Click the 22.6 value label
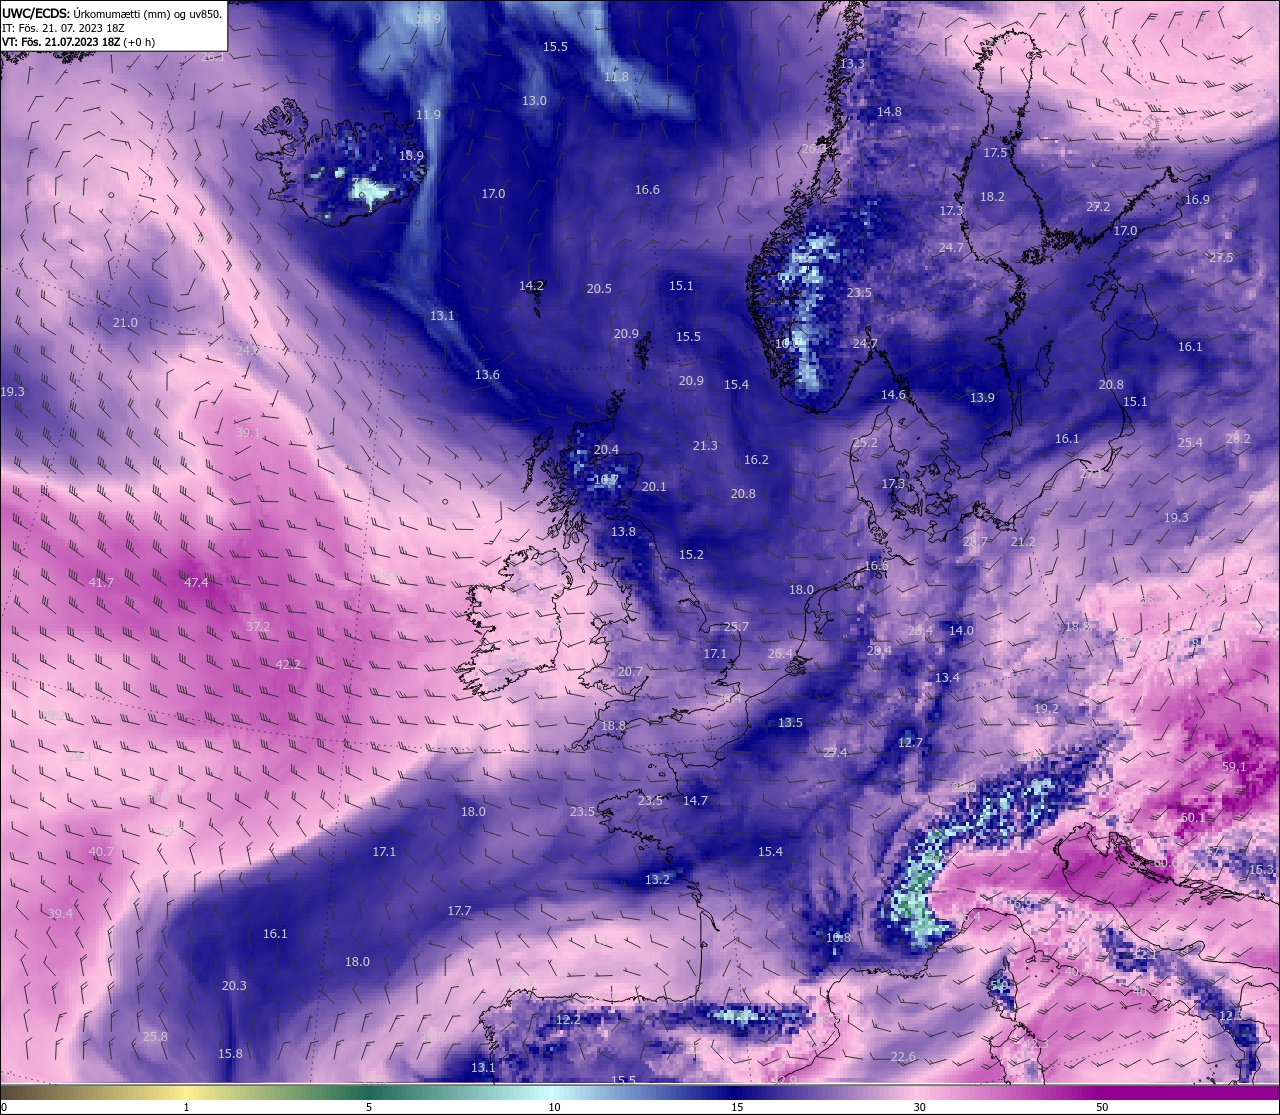 point(903,1057)
